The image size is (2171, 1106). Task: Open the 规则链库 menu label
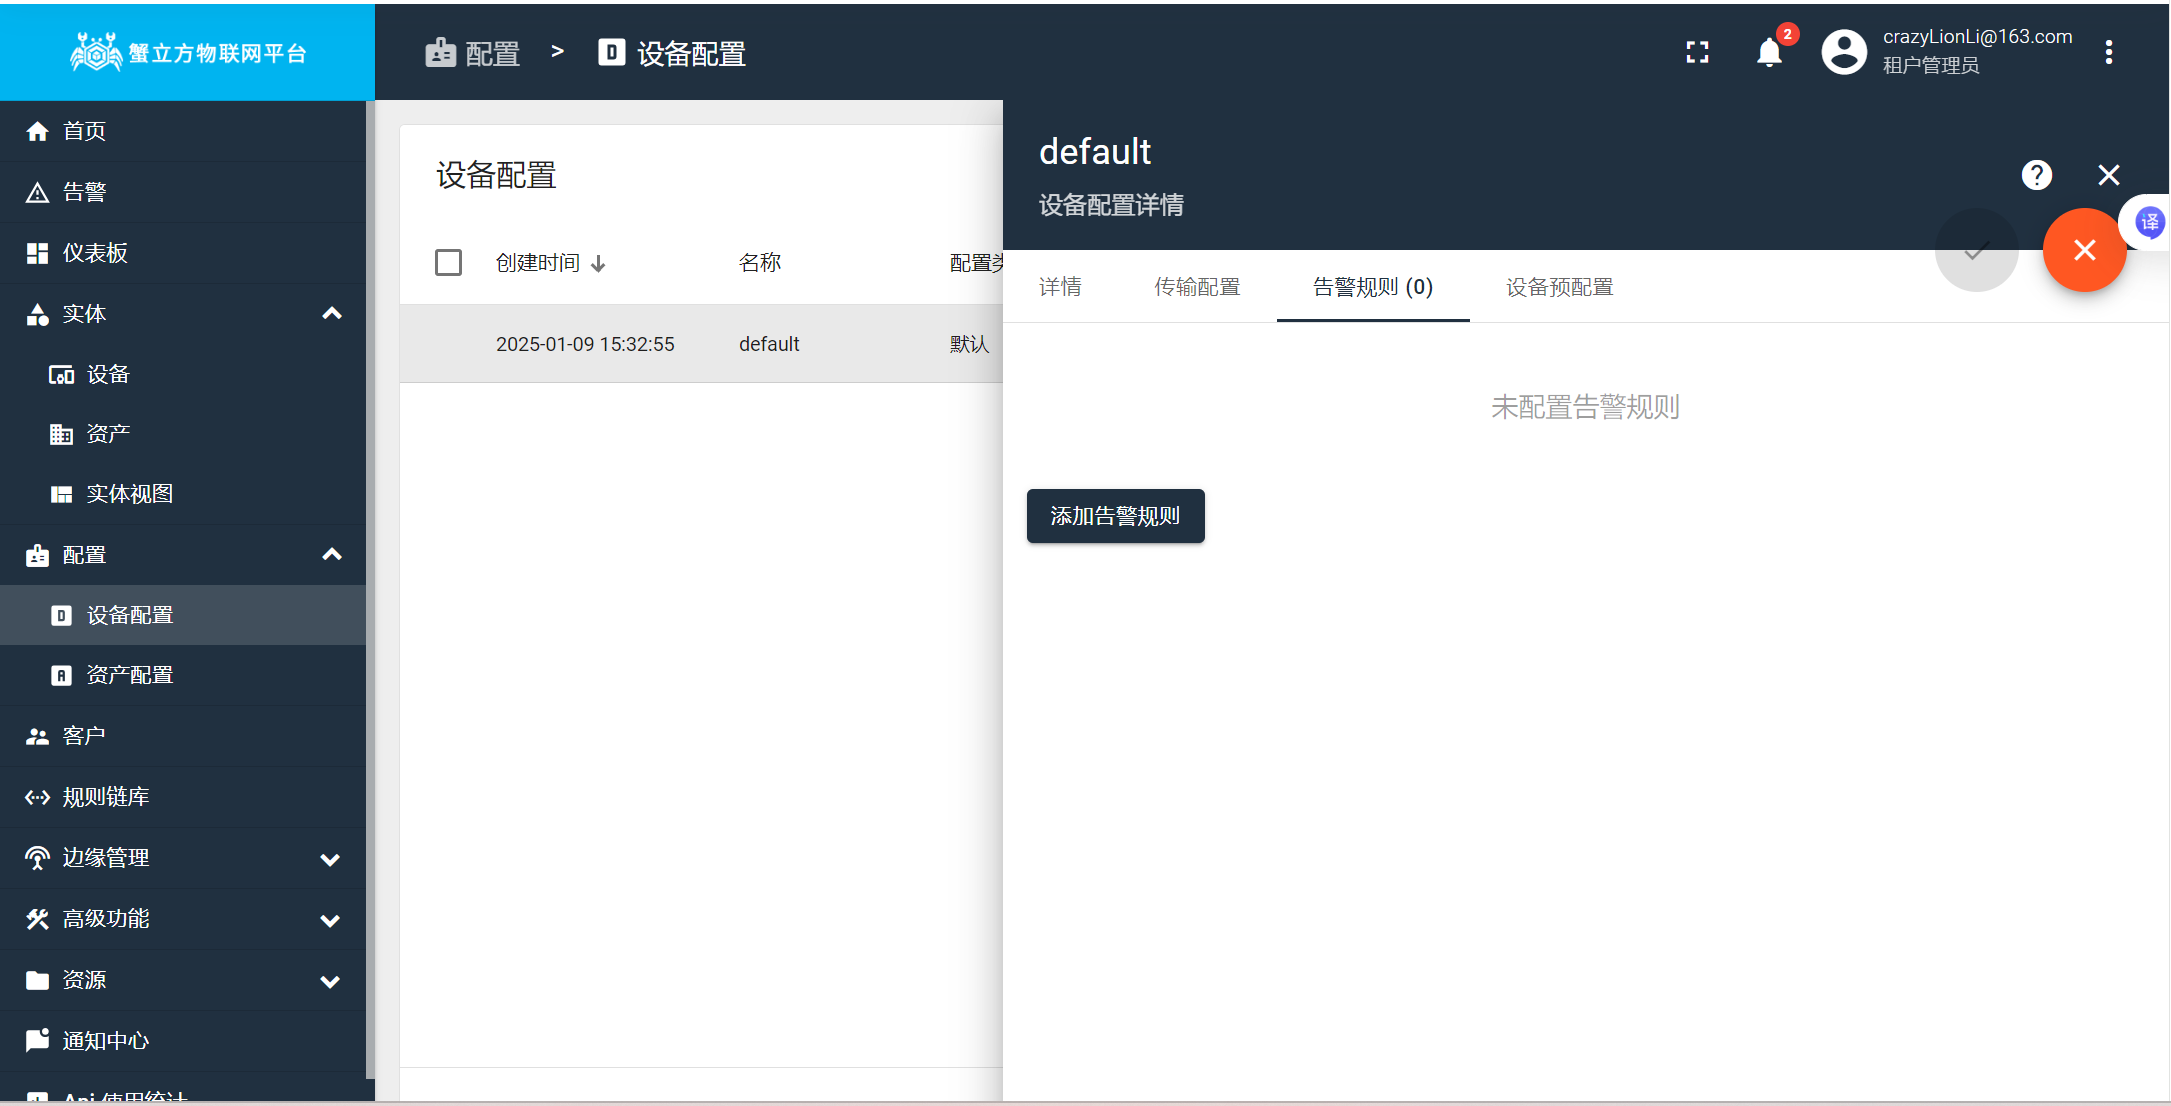(x=106, y=797)
